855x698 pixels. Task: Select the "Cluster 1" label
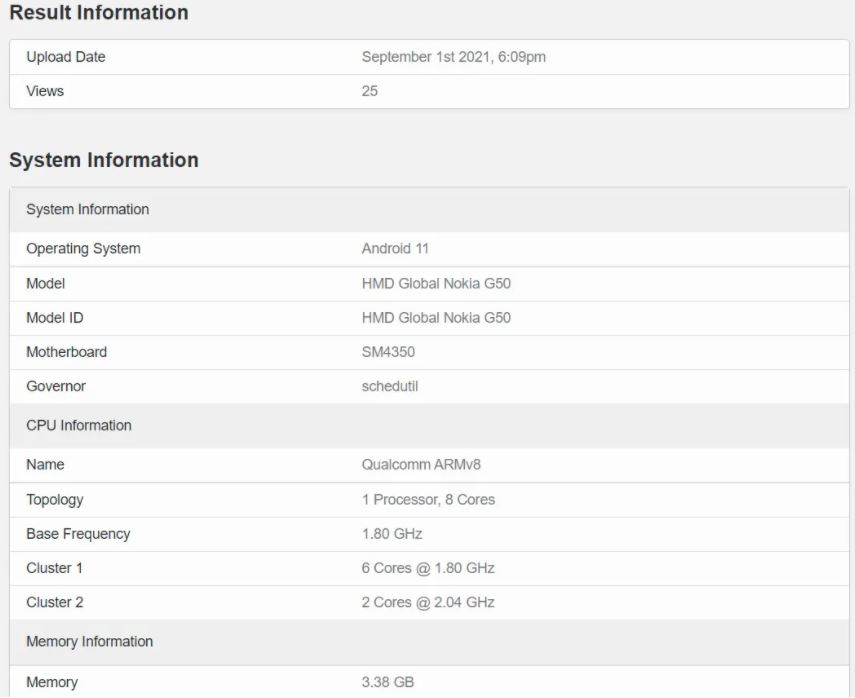coord(55,568)
